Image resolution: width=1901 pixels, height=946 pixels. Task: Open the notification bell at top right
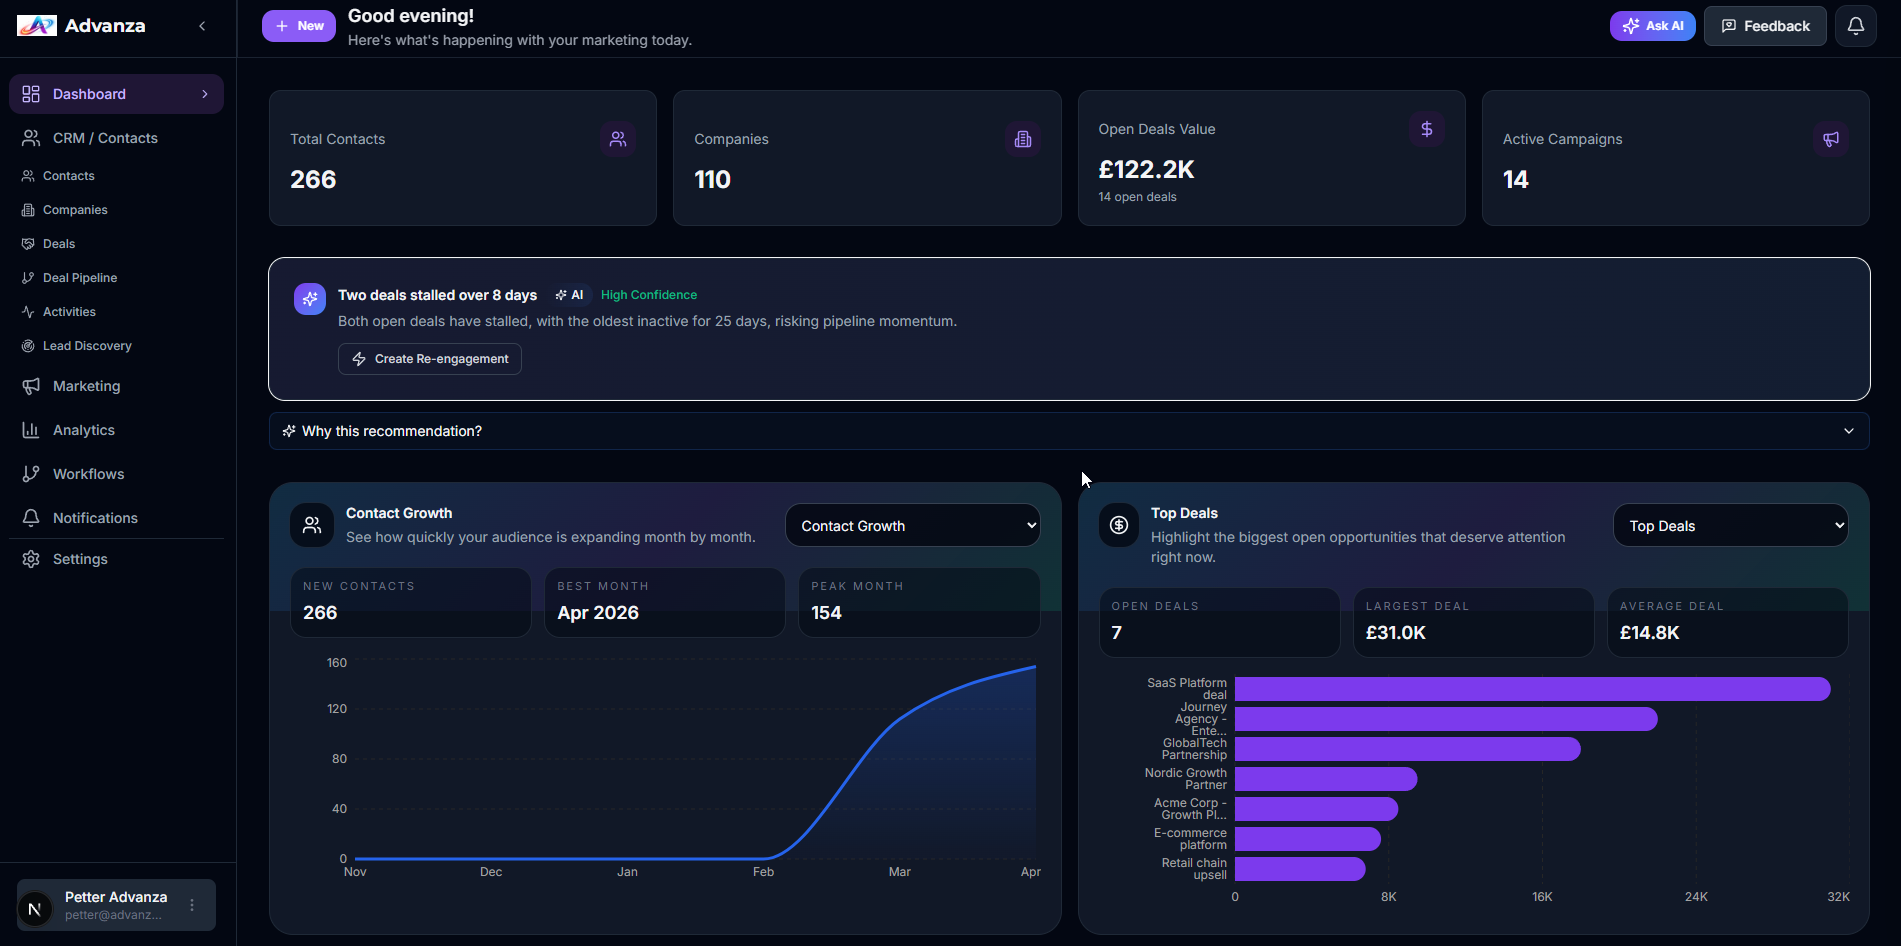pyautogui.click(x=1855, y=25)
